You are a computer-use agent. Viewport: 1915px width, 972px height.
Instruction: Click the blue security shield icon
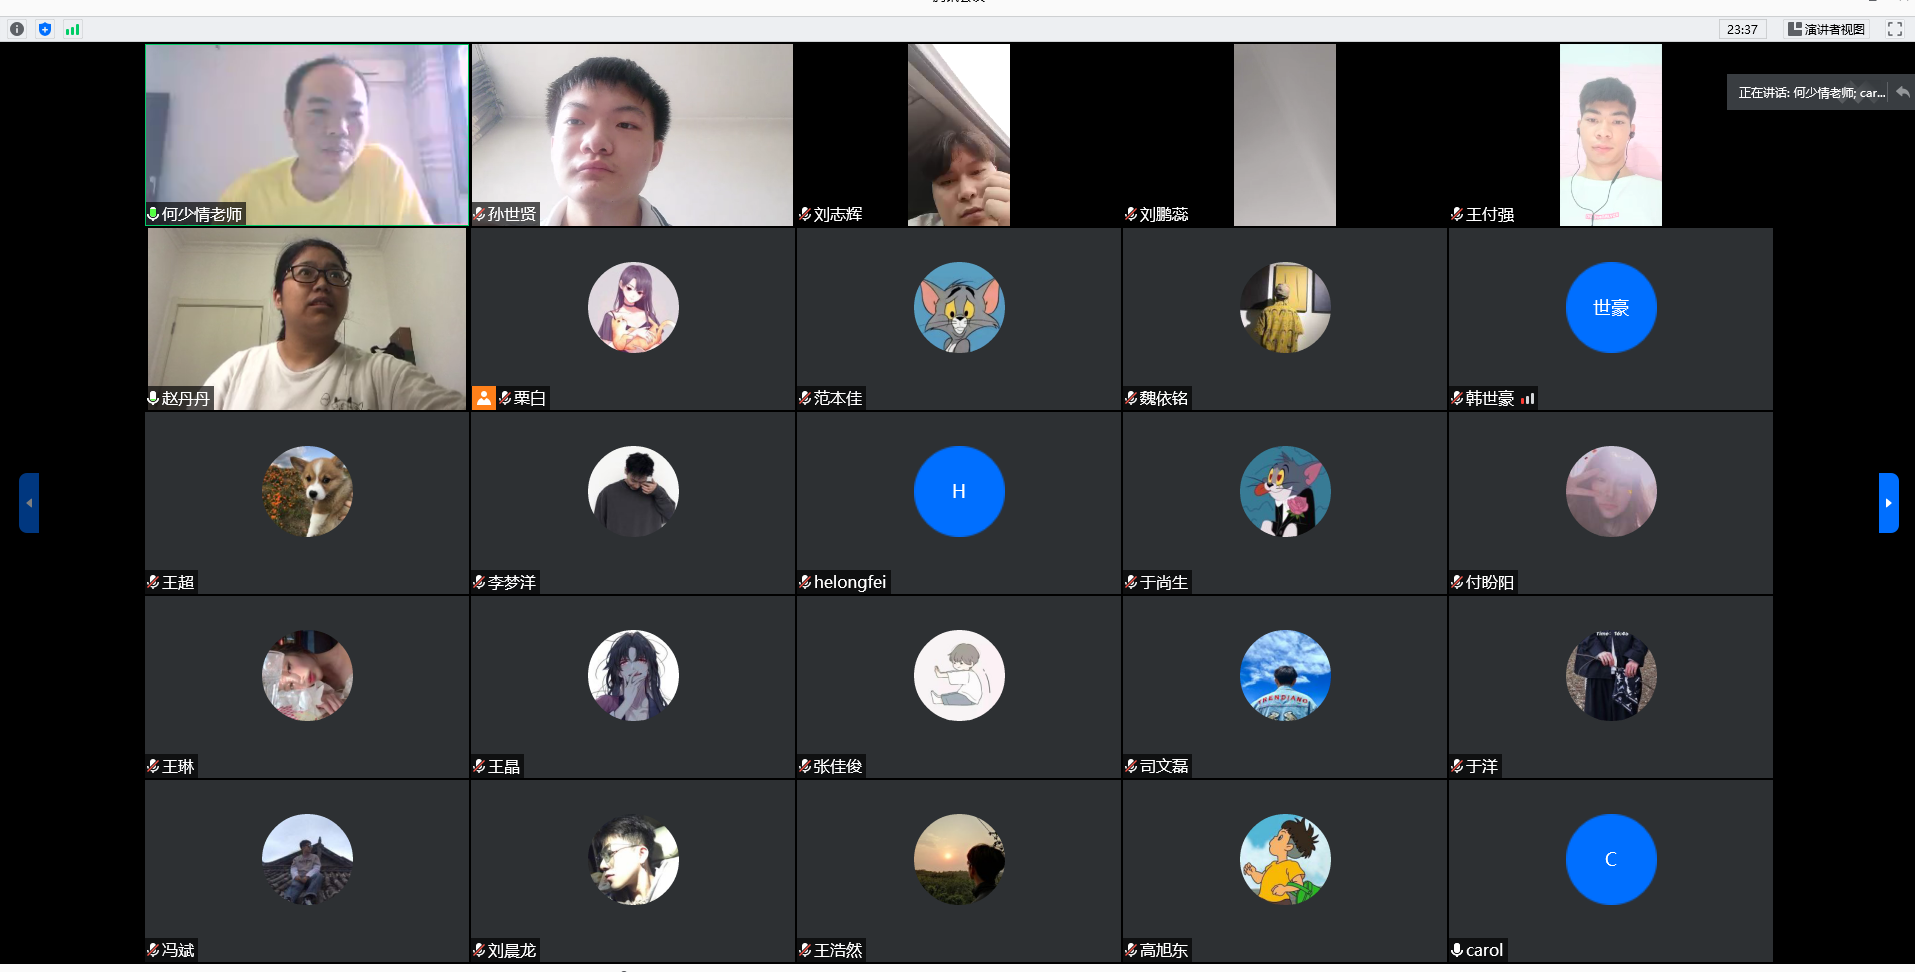coord(45,29)
